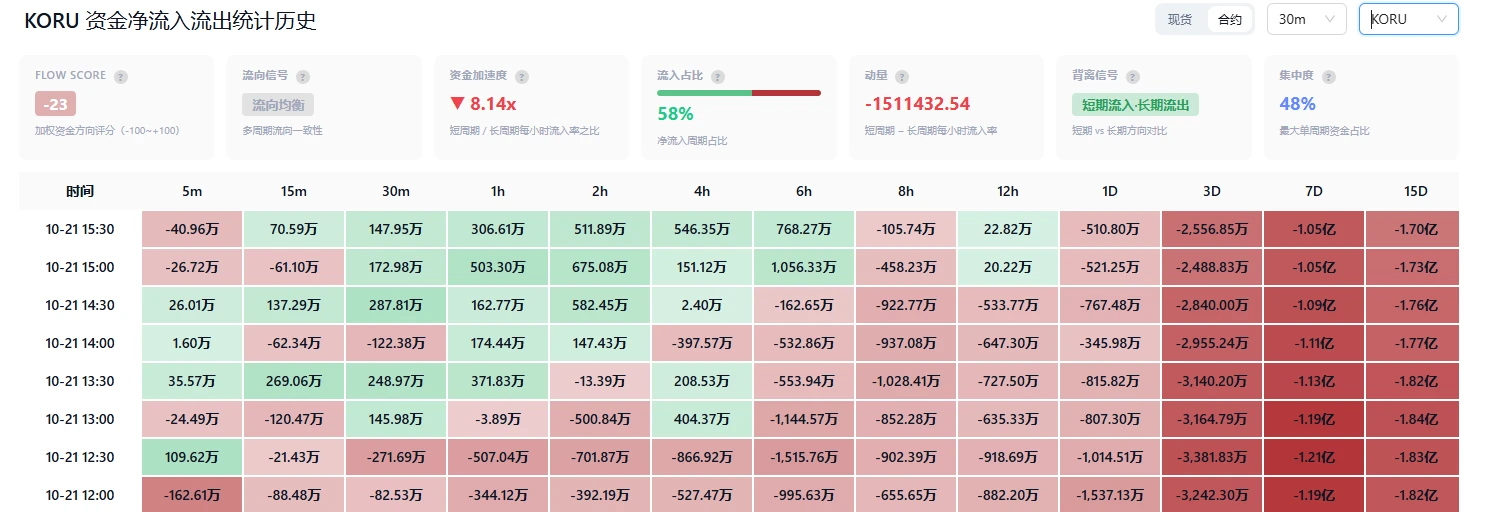The image size is (1512, 512).
Task: Open help icon next to FLOW SCORE
Action: tap(121, 76)
